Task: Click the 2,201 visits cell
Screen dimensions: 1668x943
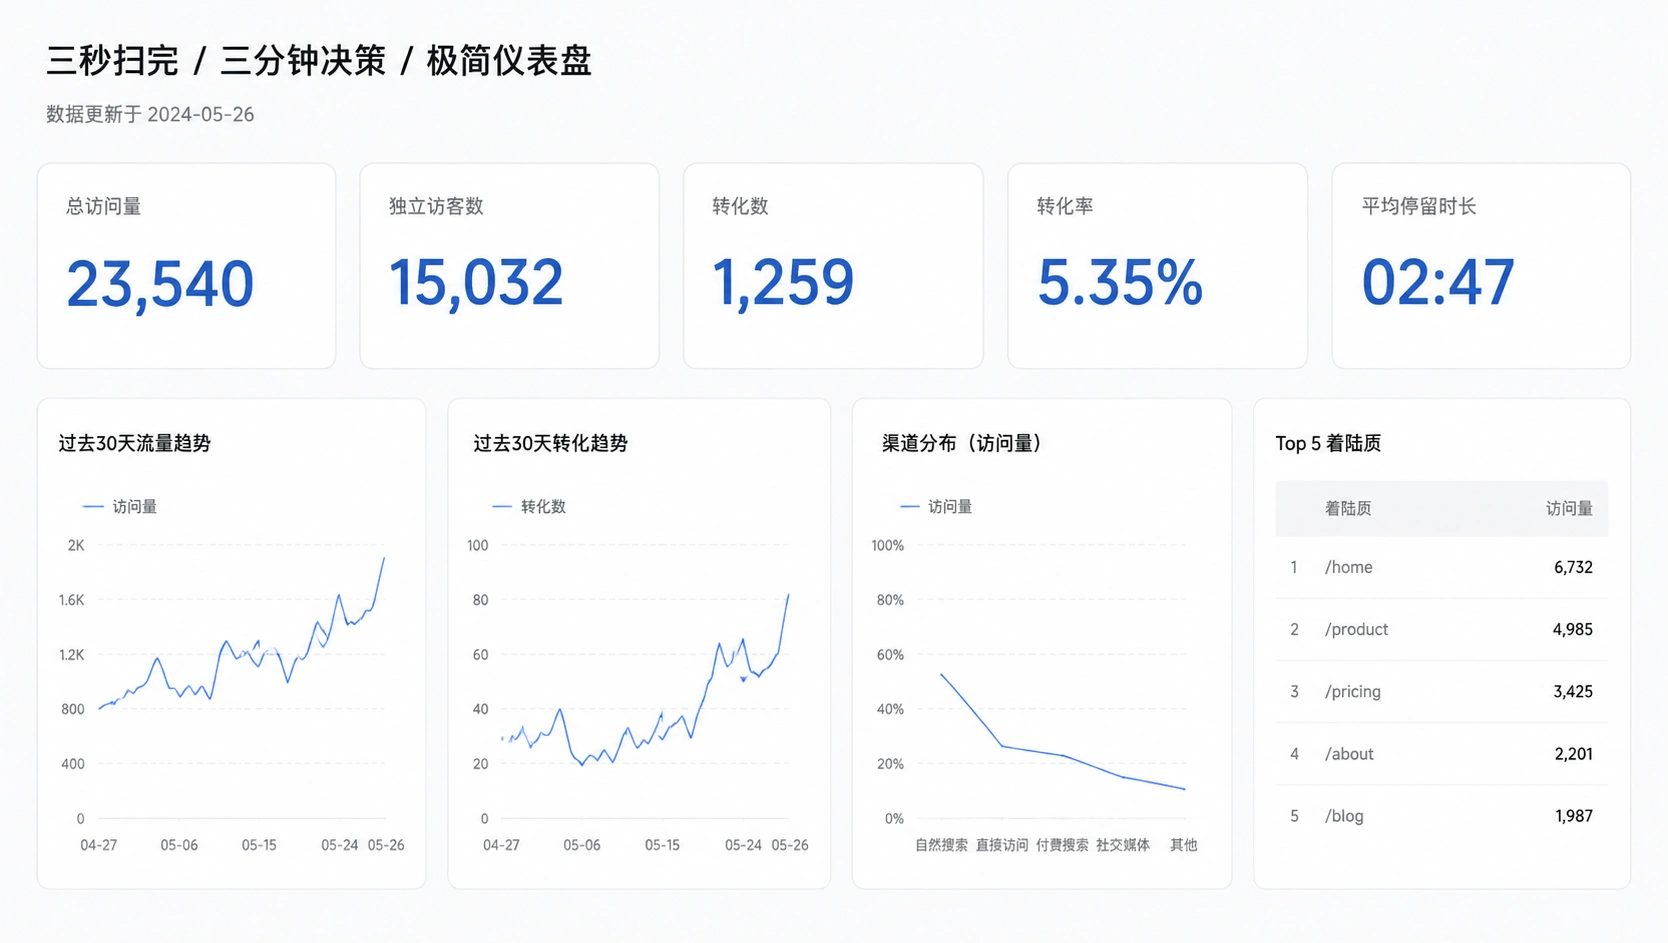Action: point(1573,754)
